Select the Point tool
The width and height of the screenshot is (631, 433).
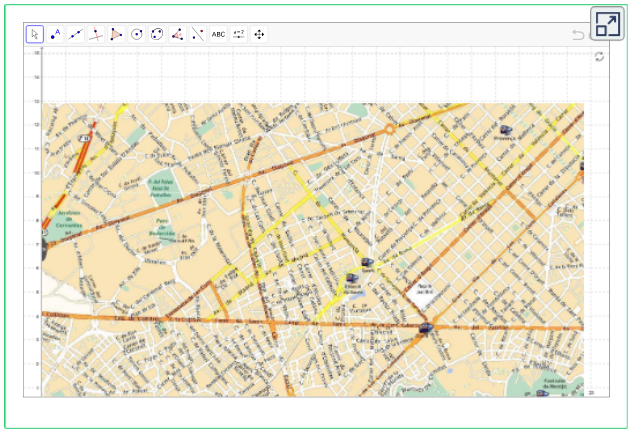pos(55,34)
